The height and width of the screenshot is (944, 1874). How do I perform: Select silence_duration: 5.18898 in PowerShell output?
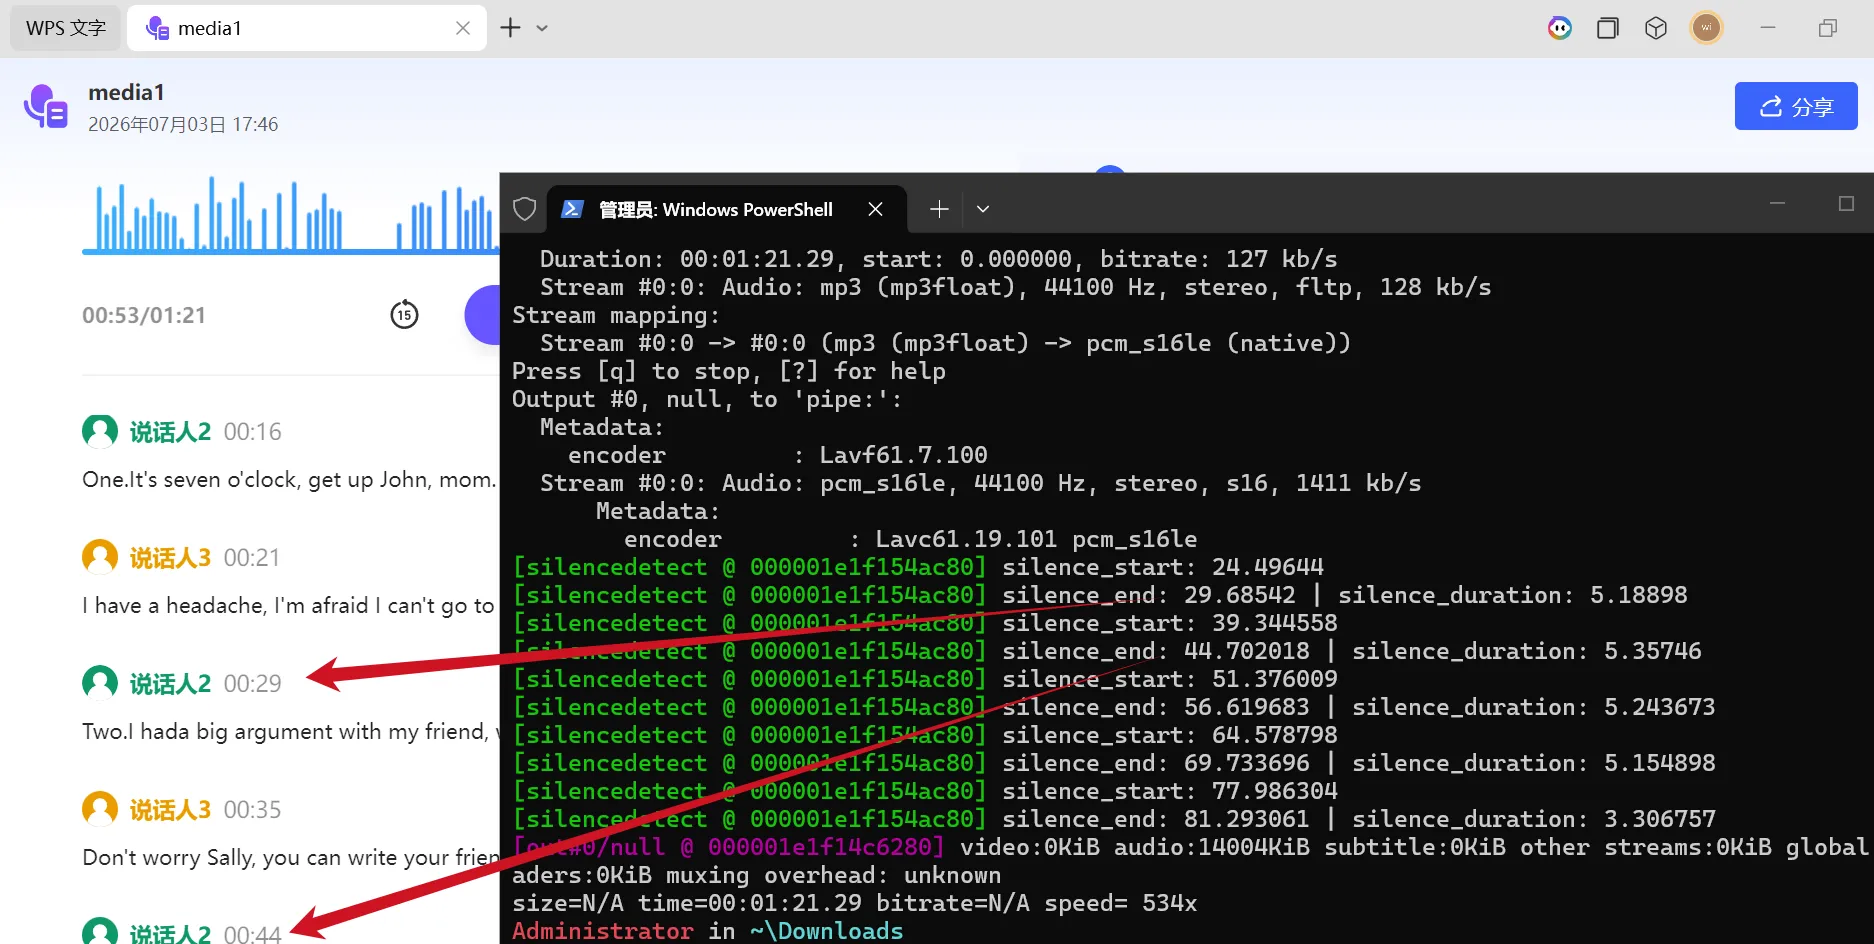pos(1512,595)
